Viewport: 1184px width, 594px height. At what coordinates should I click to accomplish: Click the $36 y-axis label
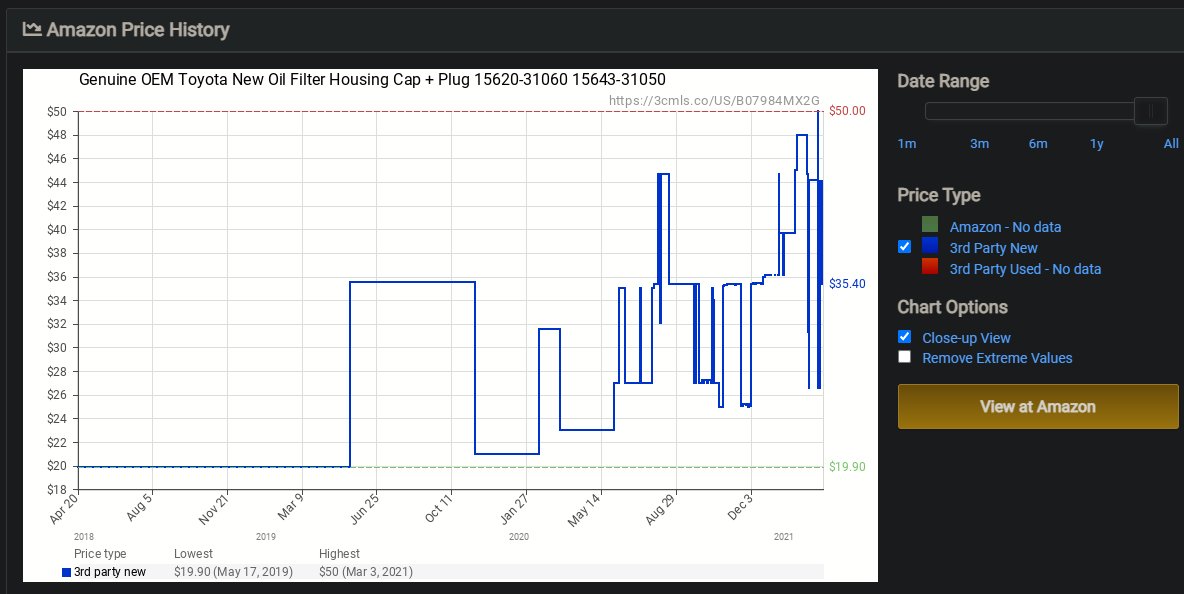[x=59, y=277]
